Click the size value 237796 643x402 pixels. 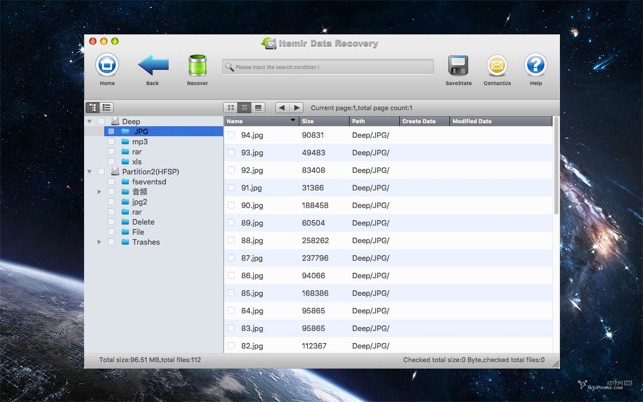pyautogui.click(x=315, y=258)
